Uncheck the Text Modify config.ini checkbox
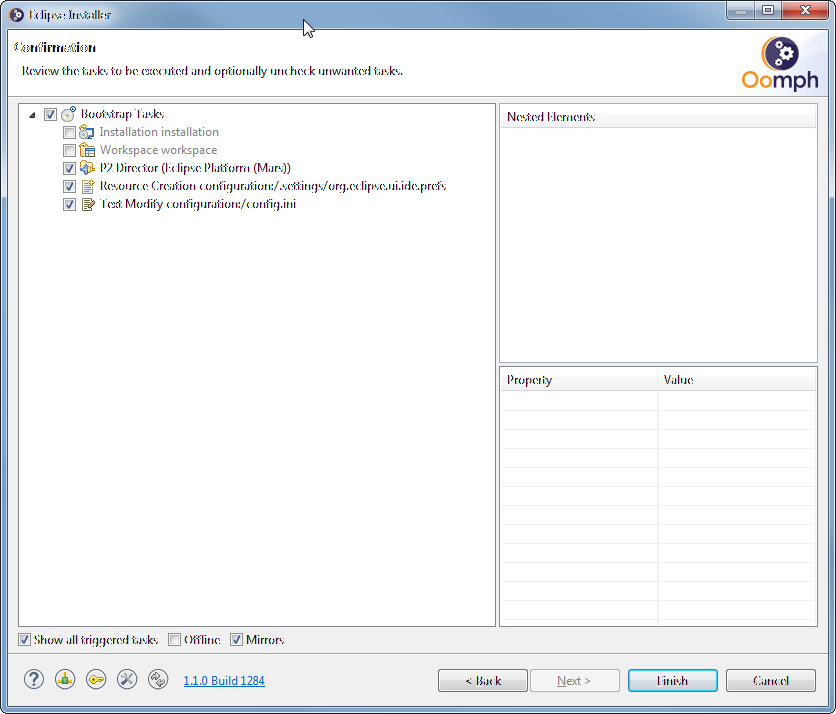Viewport: 836px width, 714px height. (69, 205)
